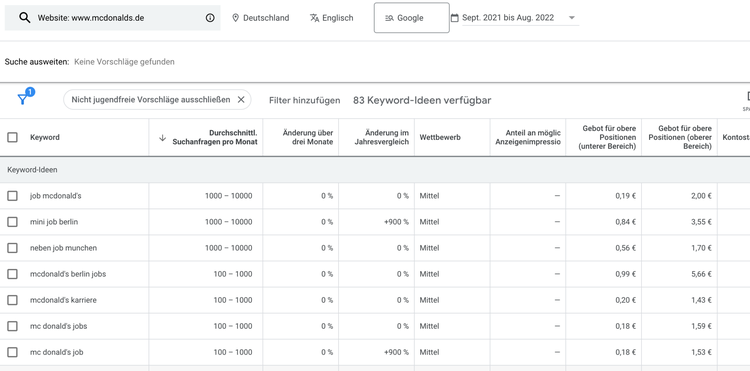Click +900 % in mc donald's job row

click(397, 352)
